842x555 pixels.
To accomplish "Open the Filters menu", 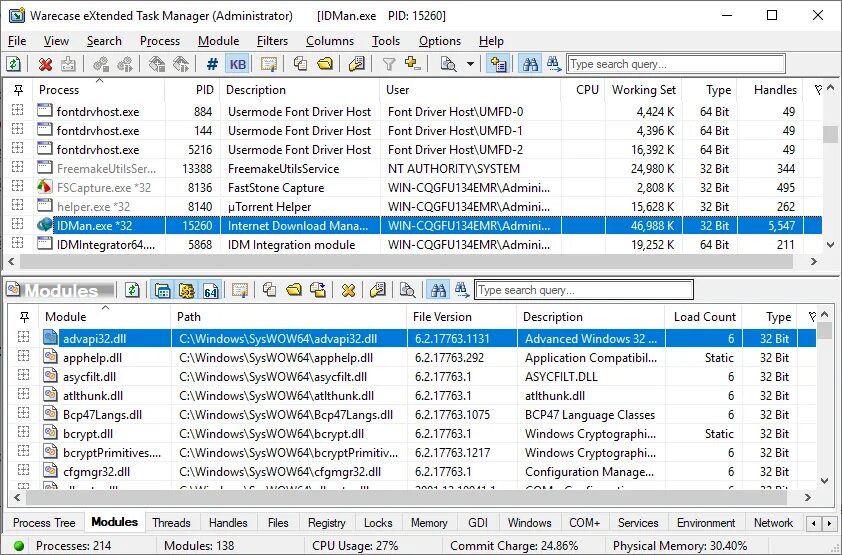I will tap(272, 41).
